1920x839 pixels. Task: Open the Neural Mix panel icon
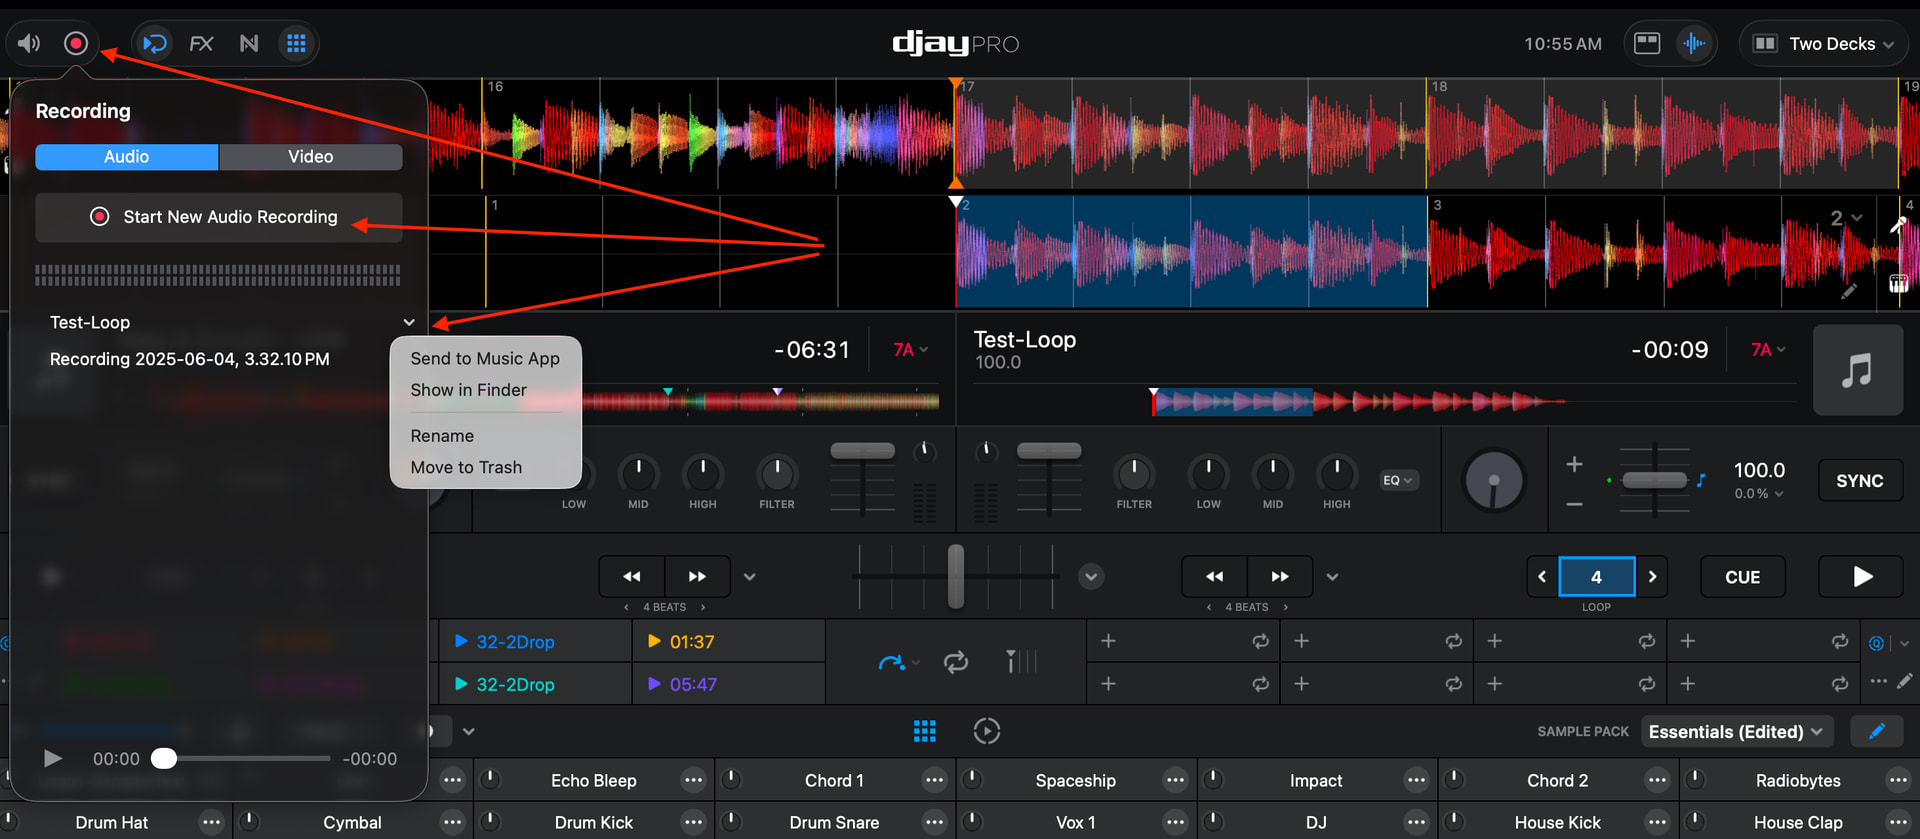pos(249,43)
